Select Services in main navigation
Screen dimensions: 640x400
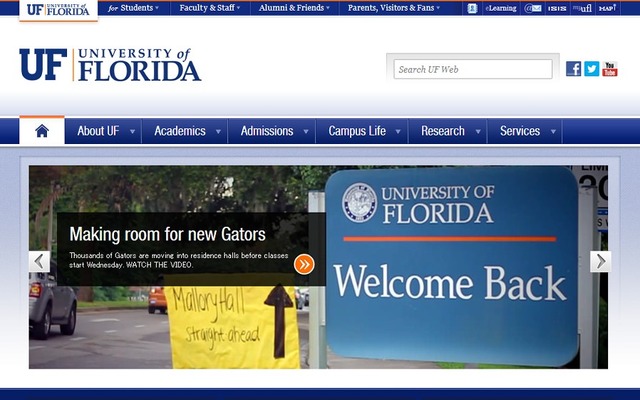click(520, 131)
